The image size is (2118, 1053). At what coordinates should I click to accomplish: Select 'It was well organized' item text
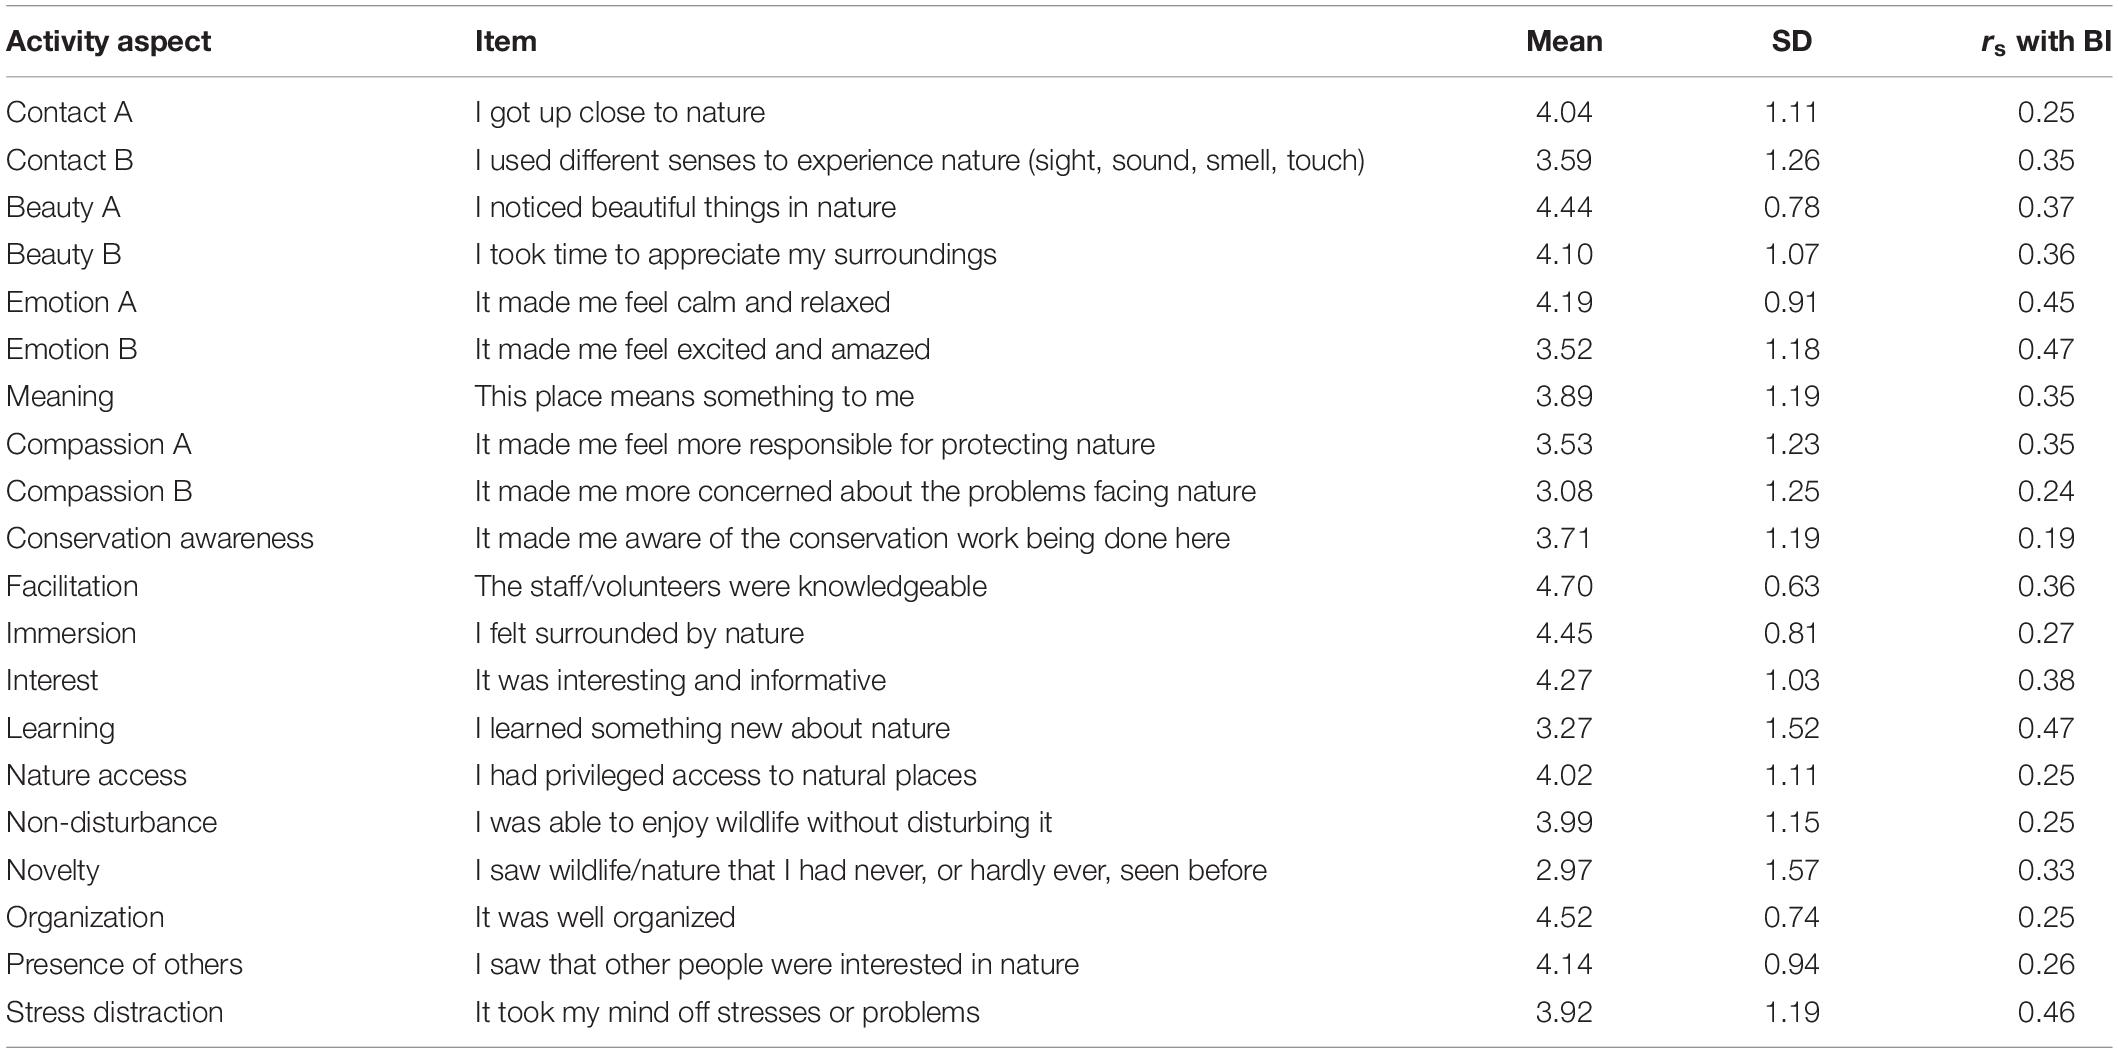pos(605,917)
